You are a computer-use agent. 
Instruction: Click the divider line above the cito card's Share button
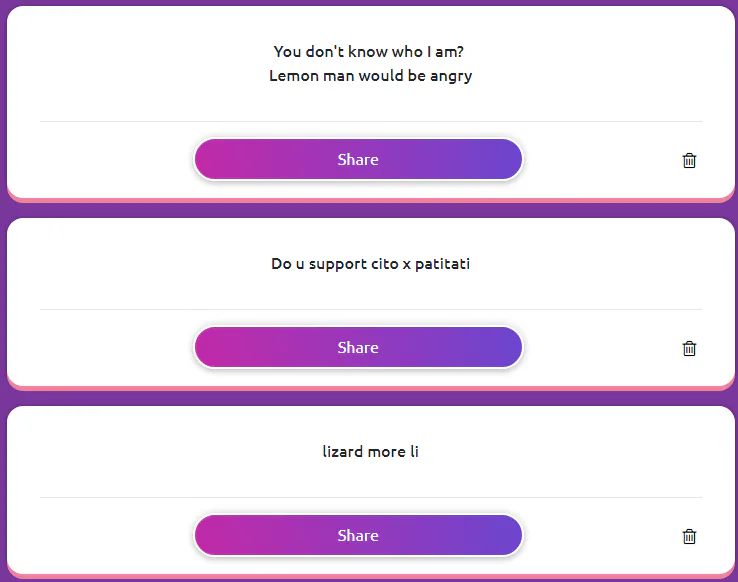pos(370,310)
